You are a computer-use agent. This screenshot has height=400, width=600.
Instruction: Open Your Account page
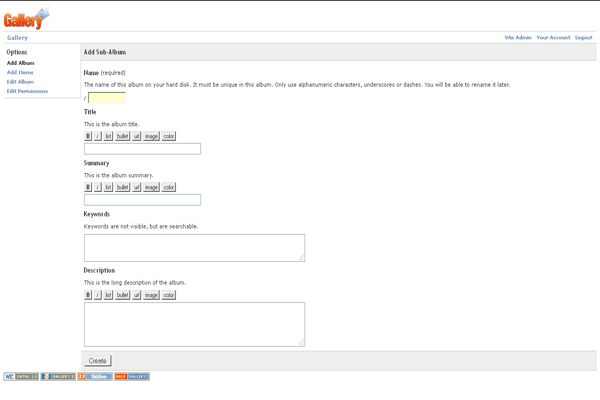[553, 38]
